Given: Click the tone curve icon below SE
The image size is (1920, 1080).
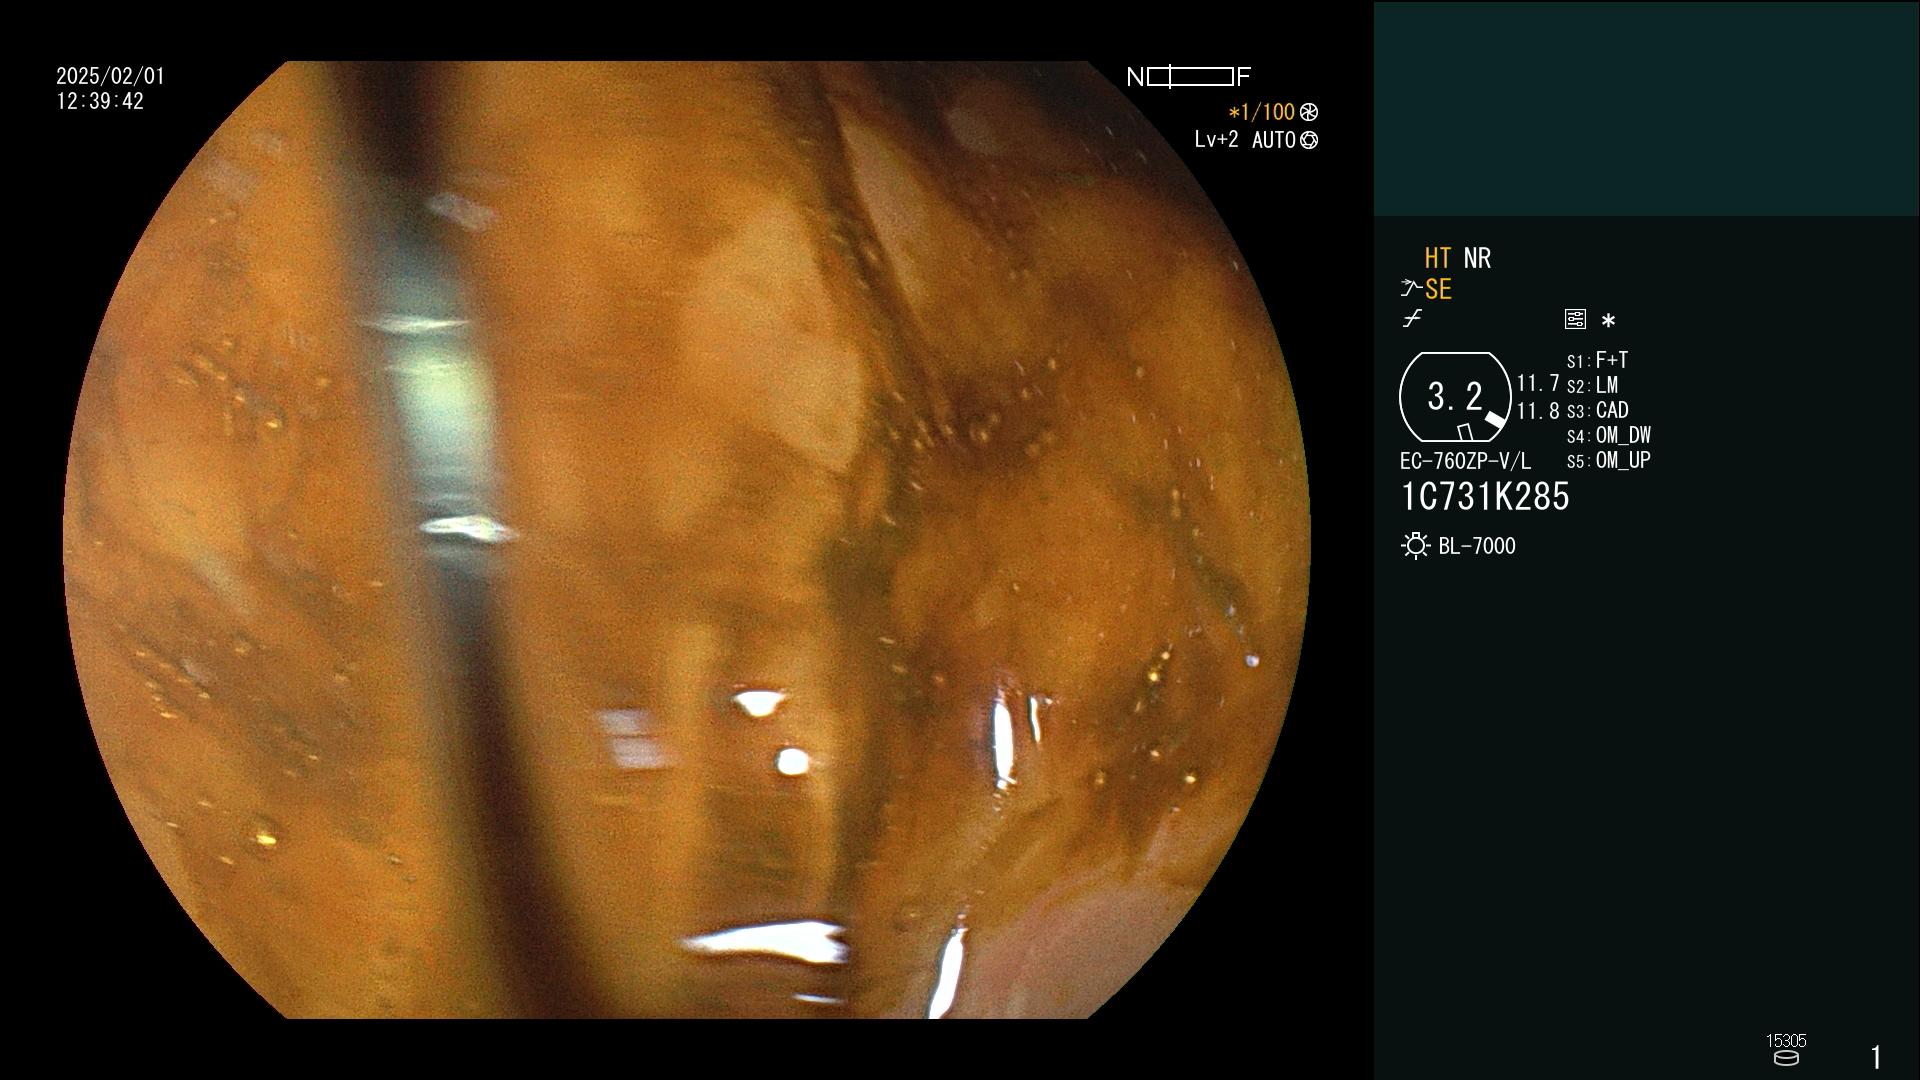Looking at the screenshot, I should coord(1412,319).
